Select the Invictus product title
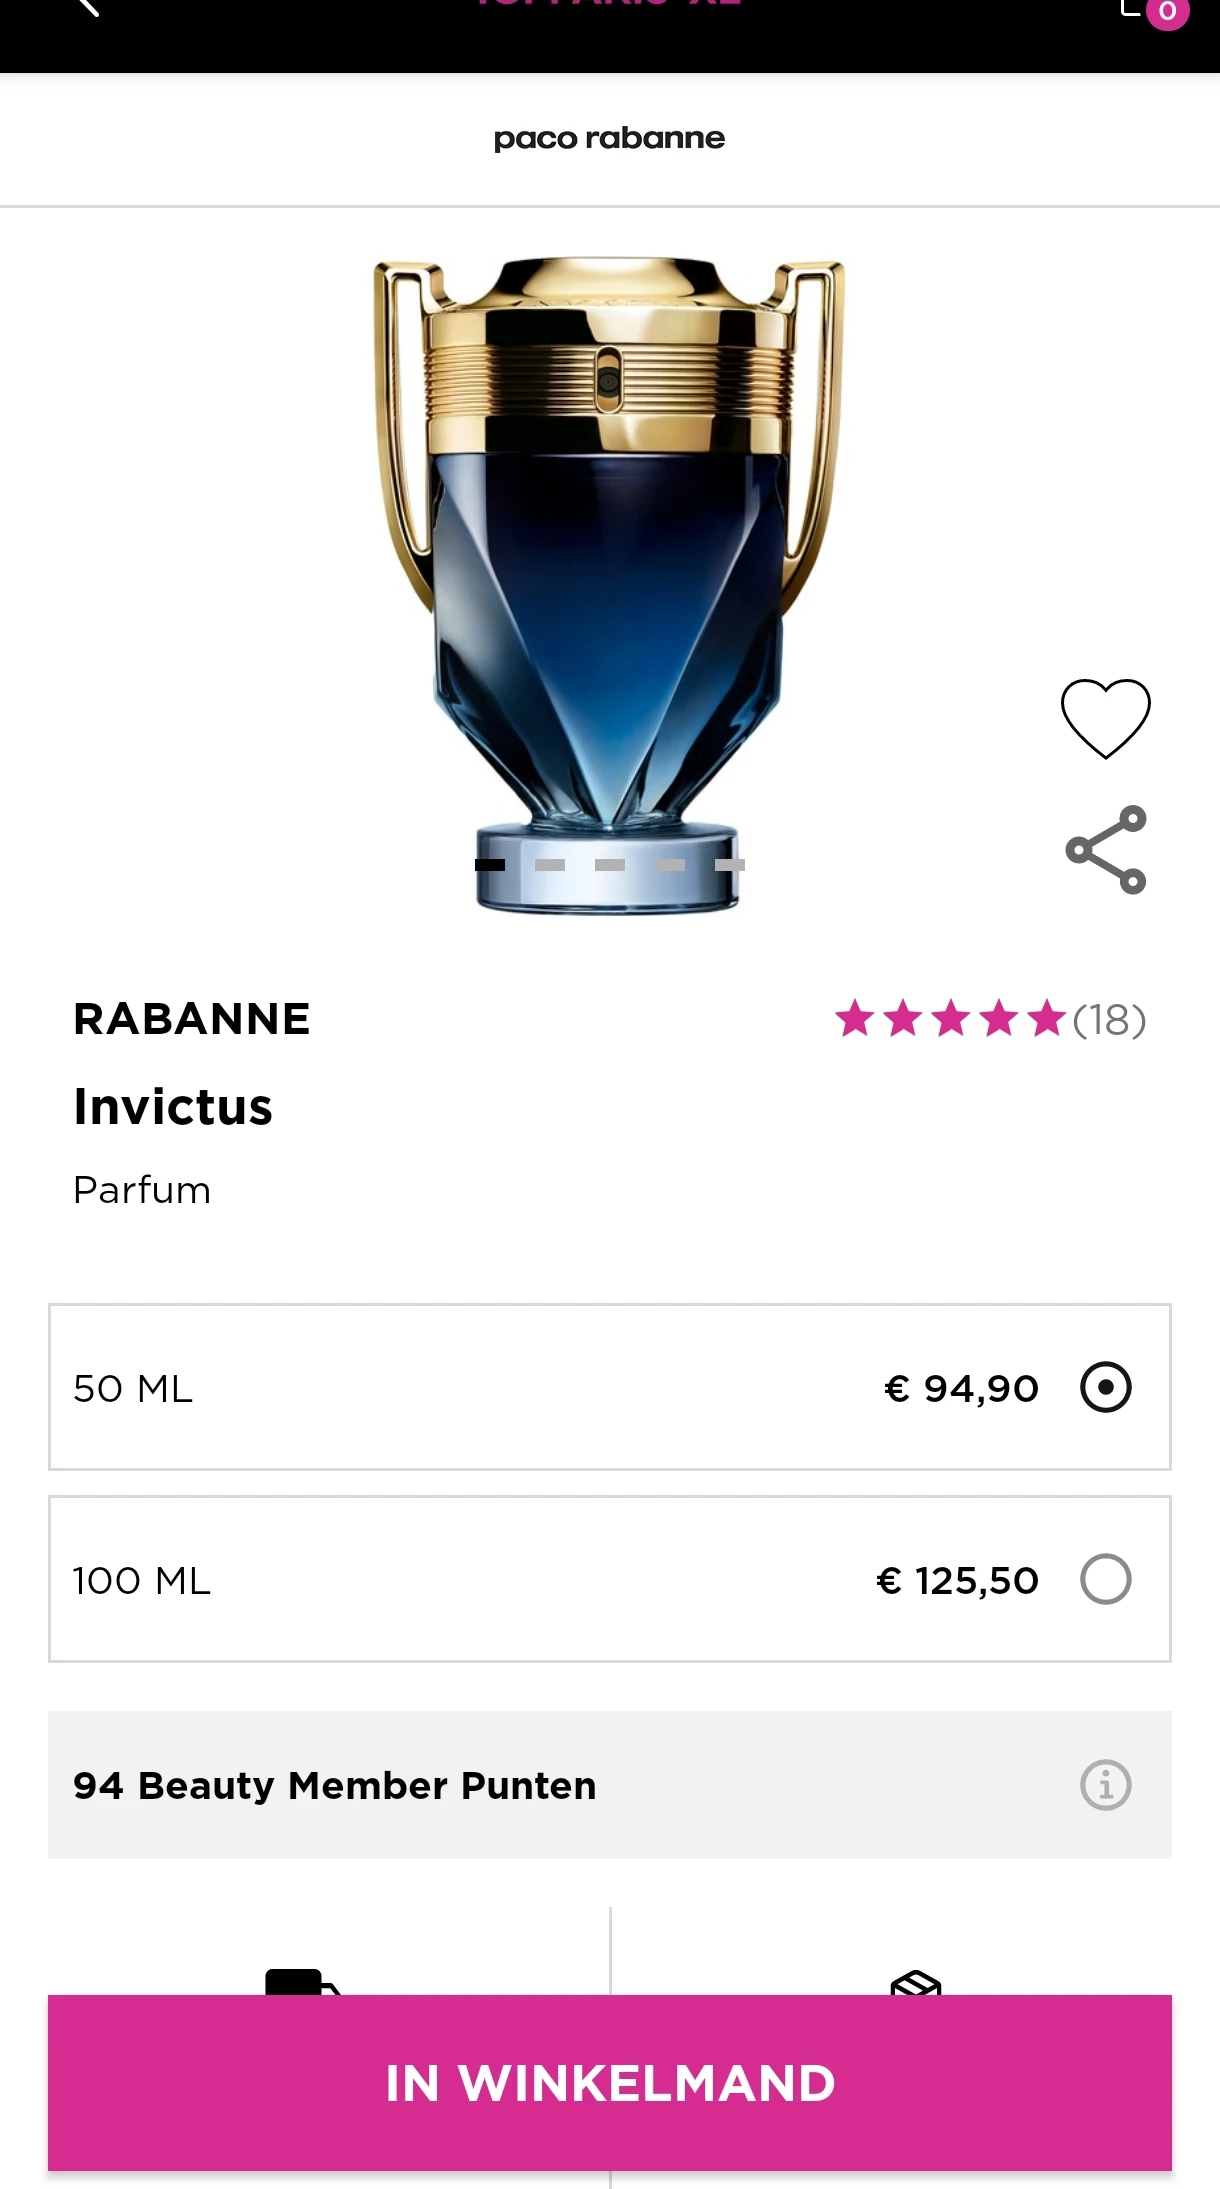This screenshot has height=2189, width=1220. coord(172,1106)
